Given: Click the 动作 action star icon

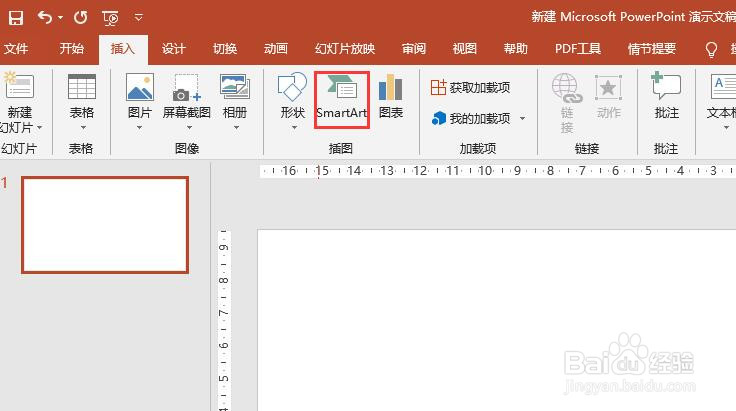Looking at the screenshot, I should [608, 88].
